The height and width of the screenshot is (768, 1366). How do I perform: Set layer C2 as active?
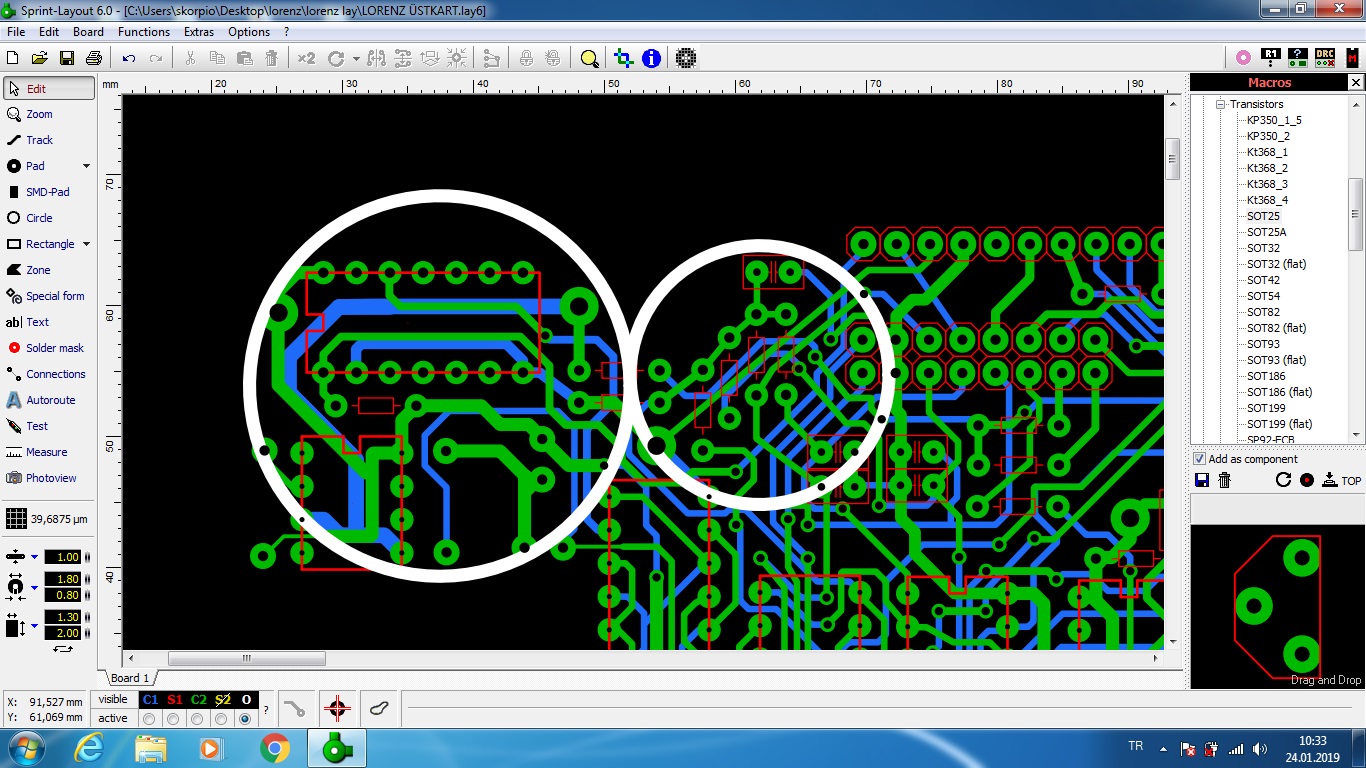pyautogui.click(x=197, y=718)
